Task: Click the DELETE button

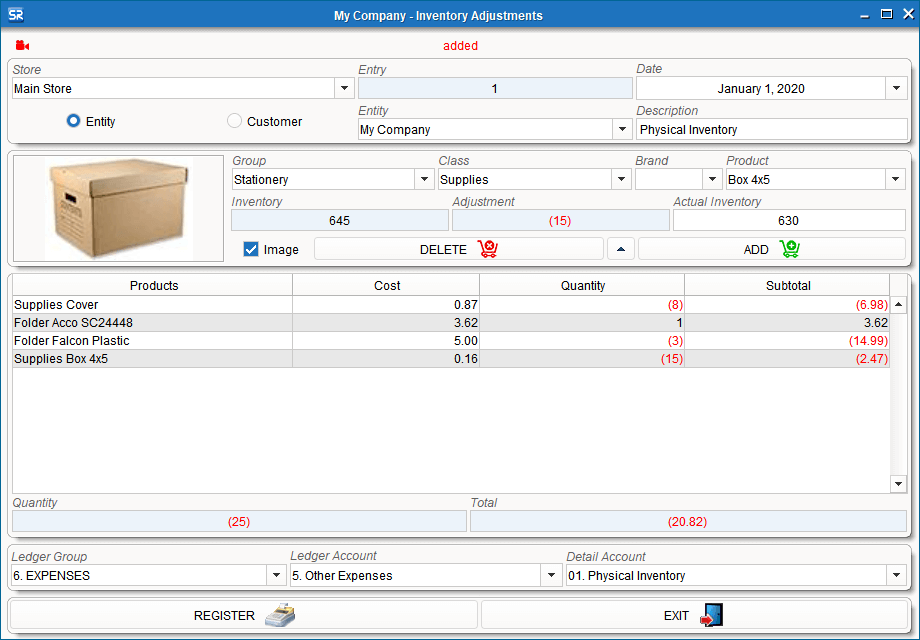Action: tap(459, 249)
